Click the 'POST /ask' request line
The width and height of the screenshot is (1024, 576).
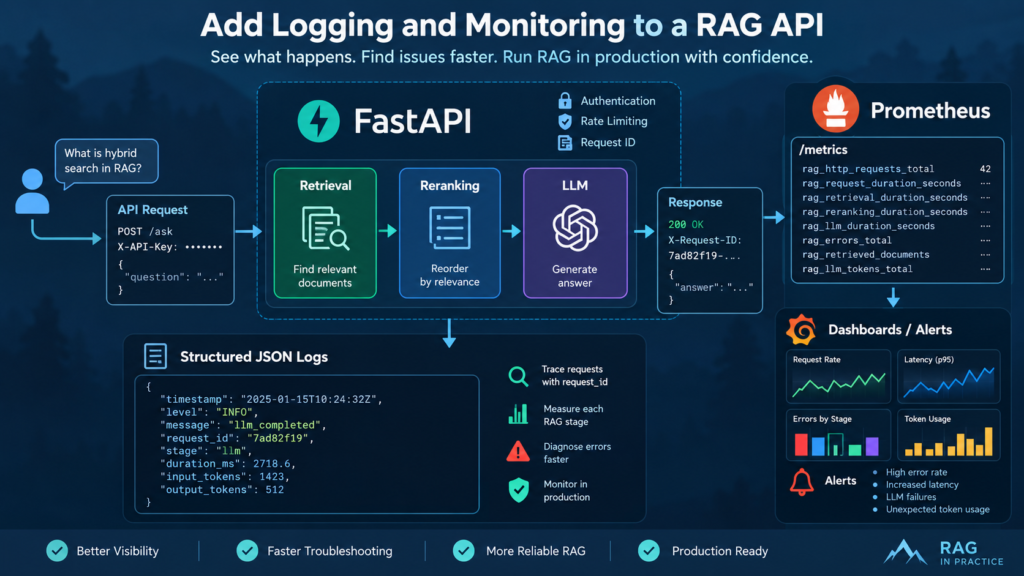coord(145,231)
